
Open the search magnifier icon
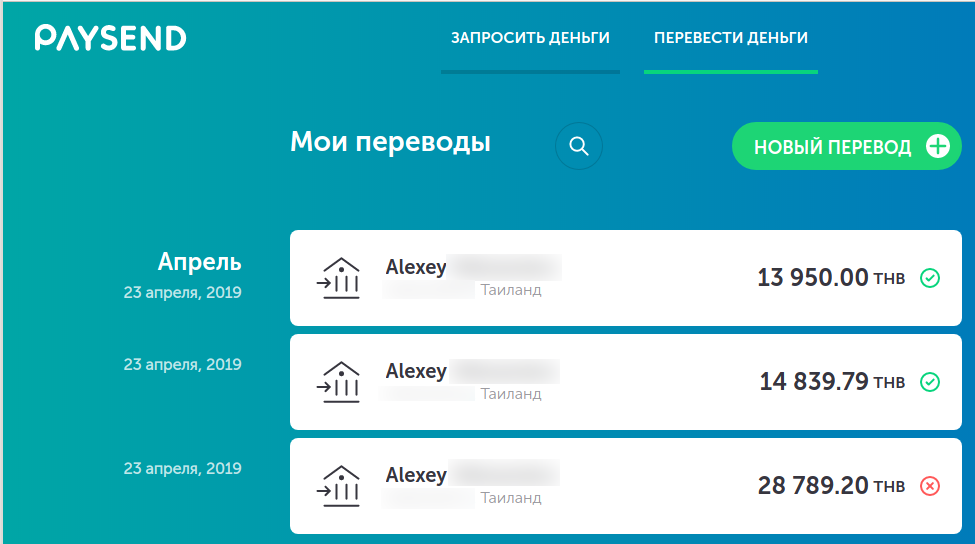[x=579, y=146]
